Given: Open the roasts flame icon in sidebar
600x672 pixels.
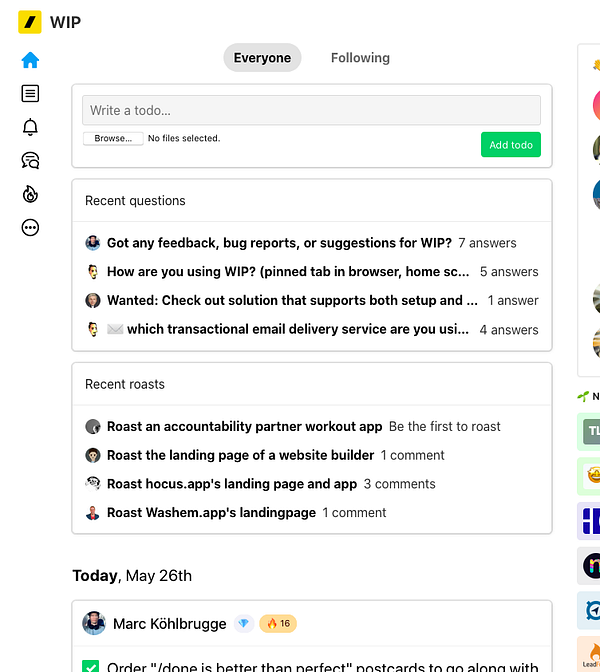Looking at the screenshot, I should [30, 194].
